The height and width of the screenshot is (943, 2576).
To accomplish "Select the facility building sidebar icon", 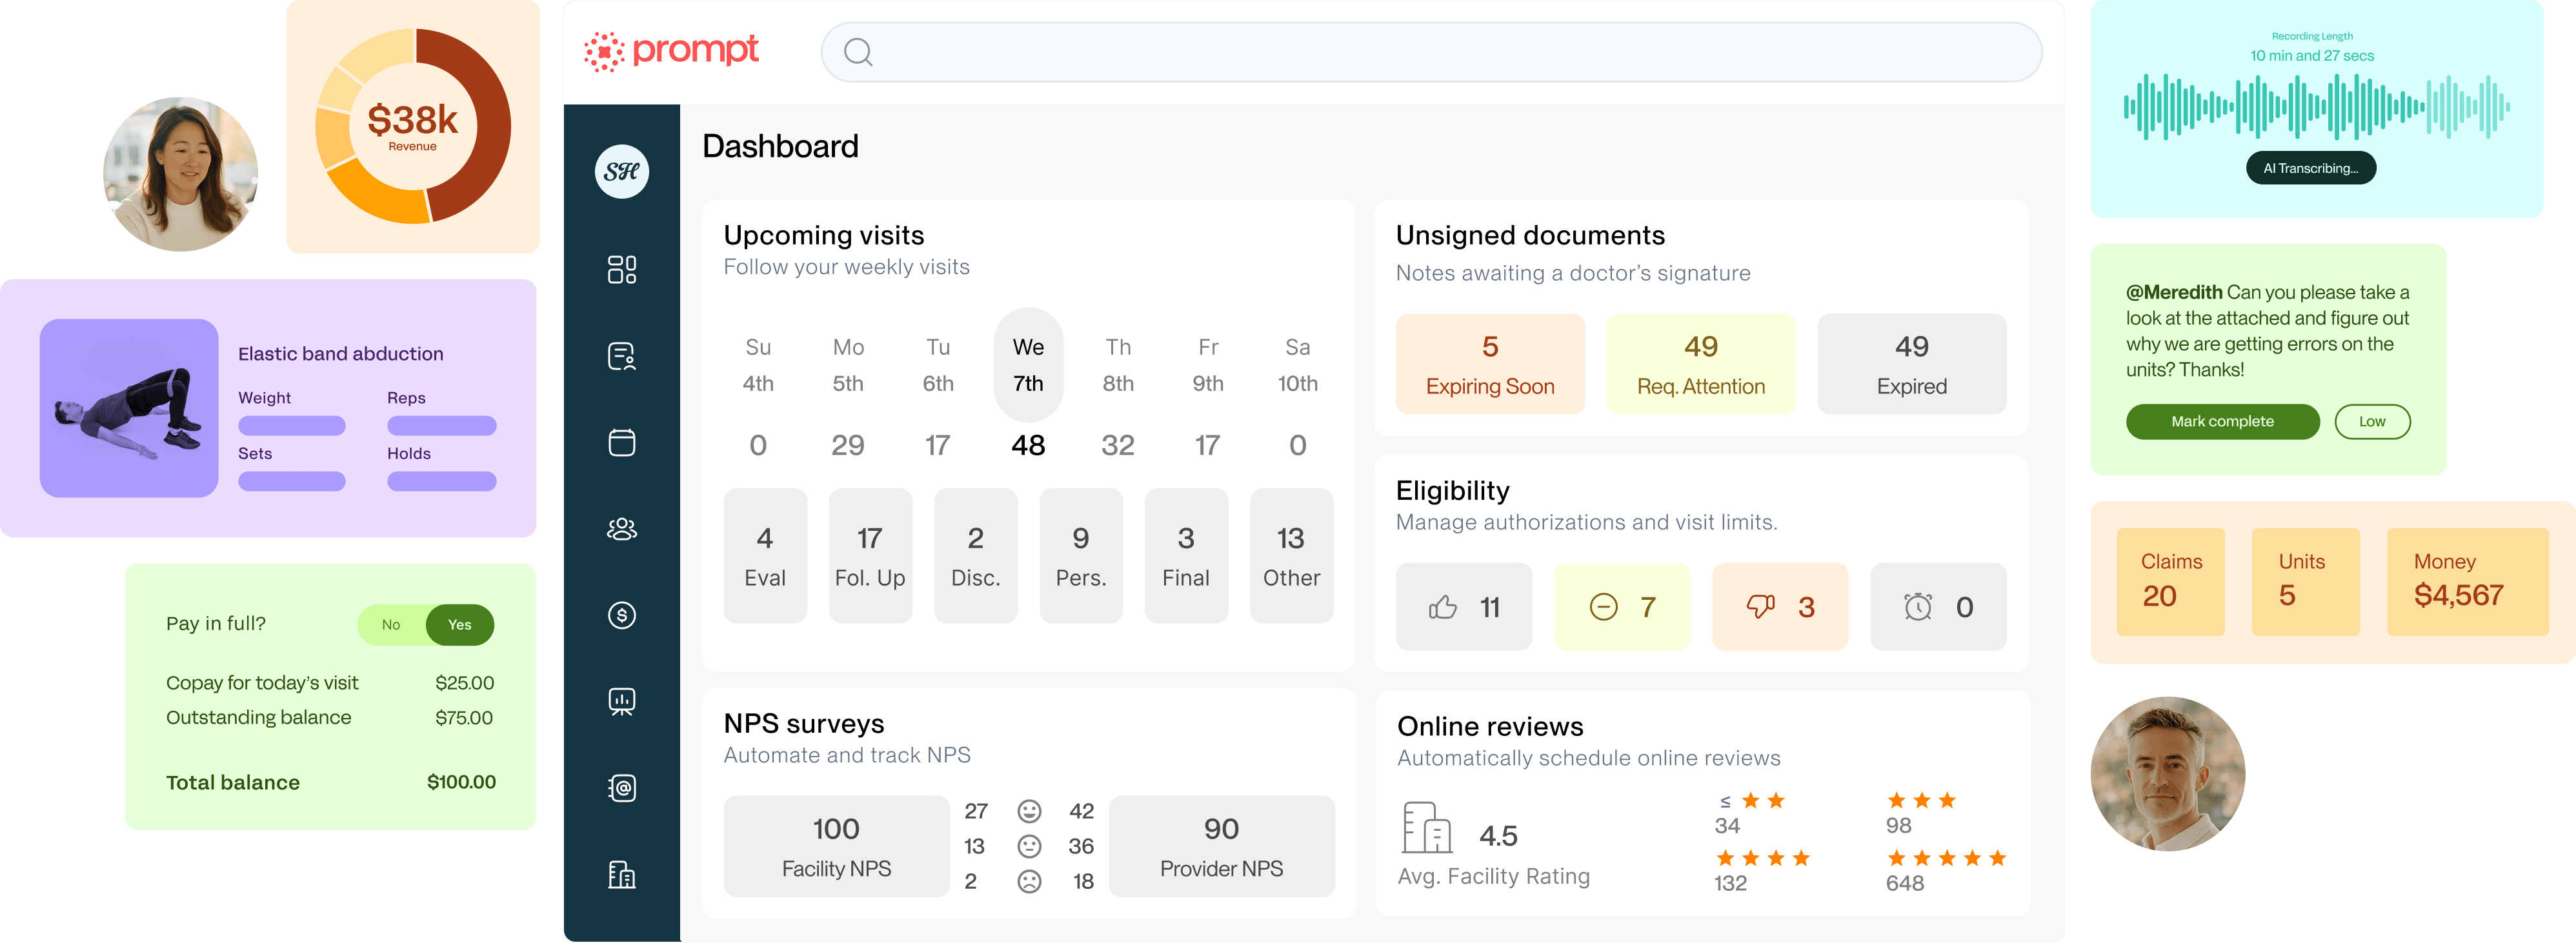I will (621, 875).
